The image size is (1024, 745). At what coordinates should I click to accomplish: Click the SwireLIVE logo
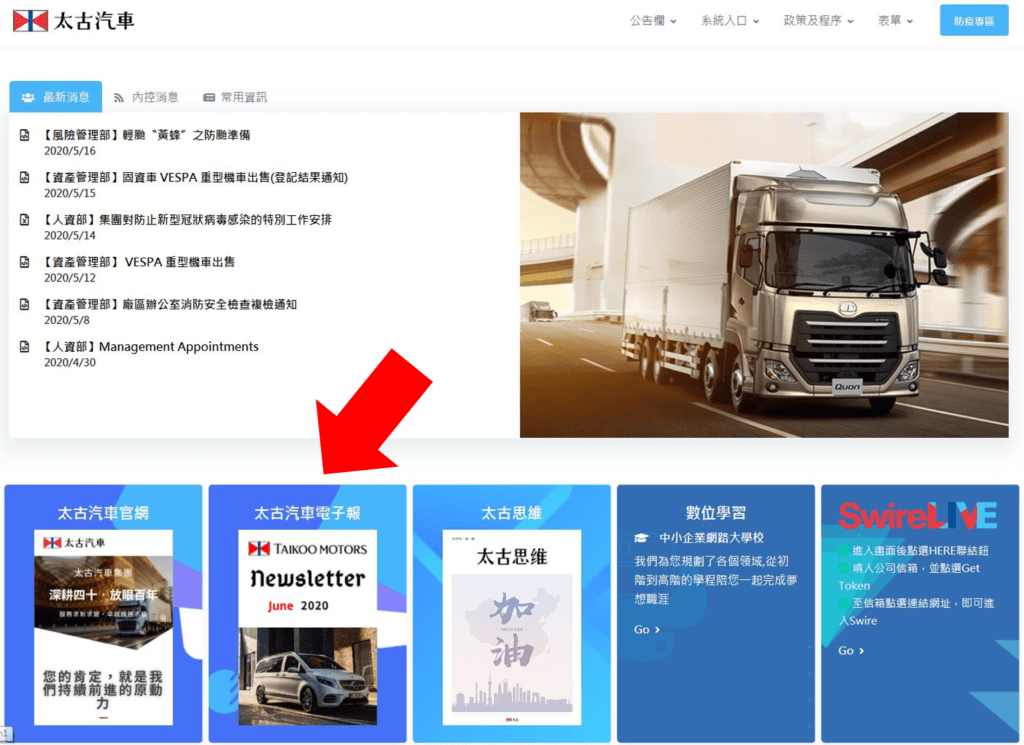click(x=917, y=515)
